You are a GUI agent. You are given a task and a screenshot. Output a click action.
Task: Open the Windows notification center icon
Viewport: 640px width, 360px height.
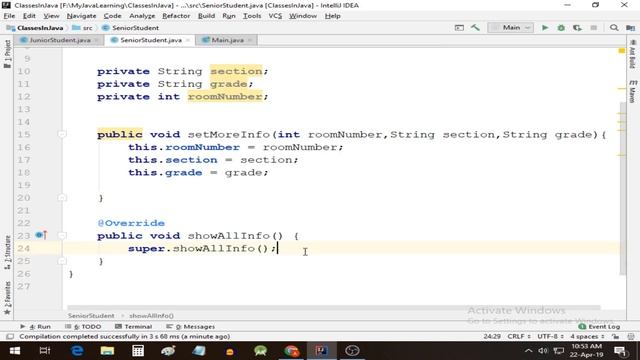point(620,351)
